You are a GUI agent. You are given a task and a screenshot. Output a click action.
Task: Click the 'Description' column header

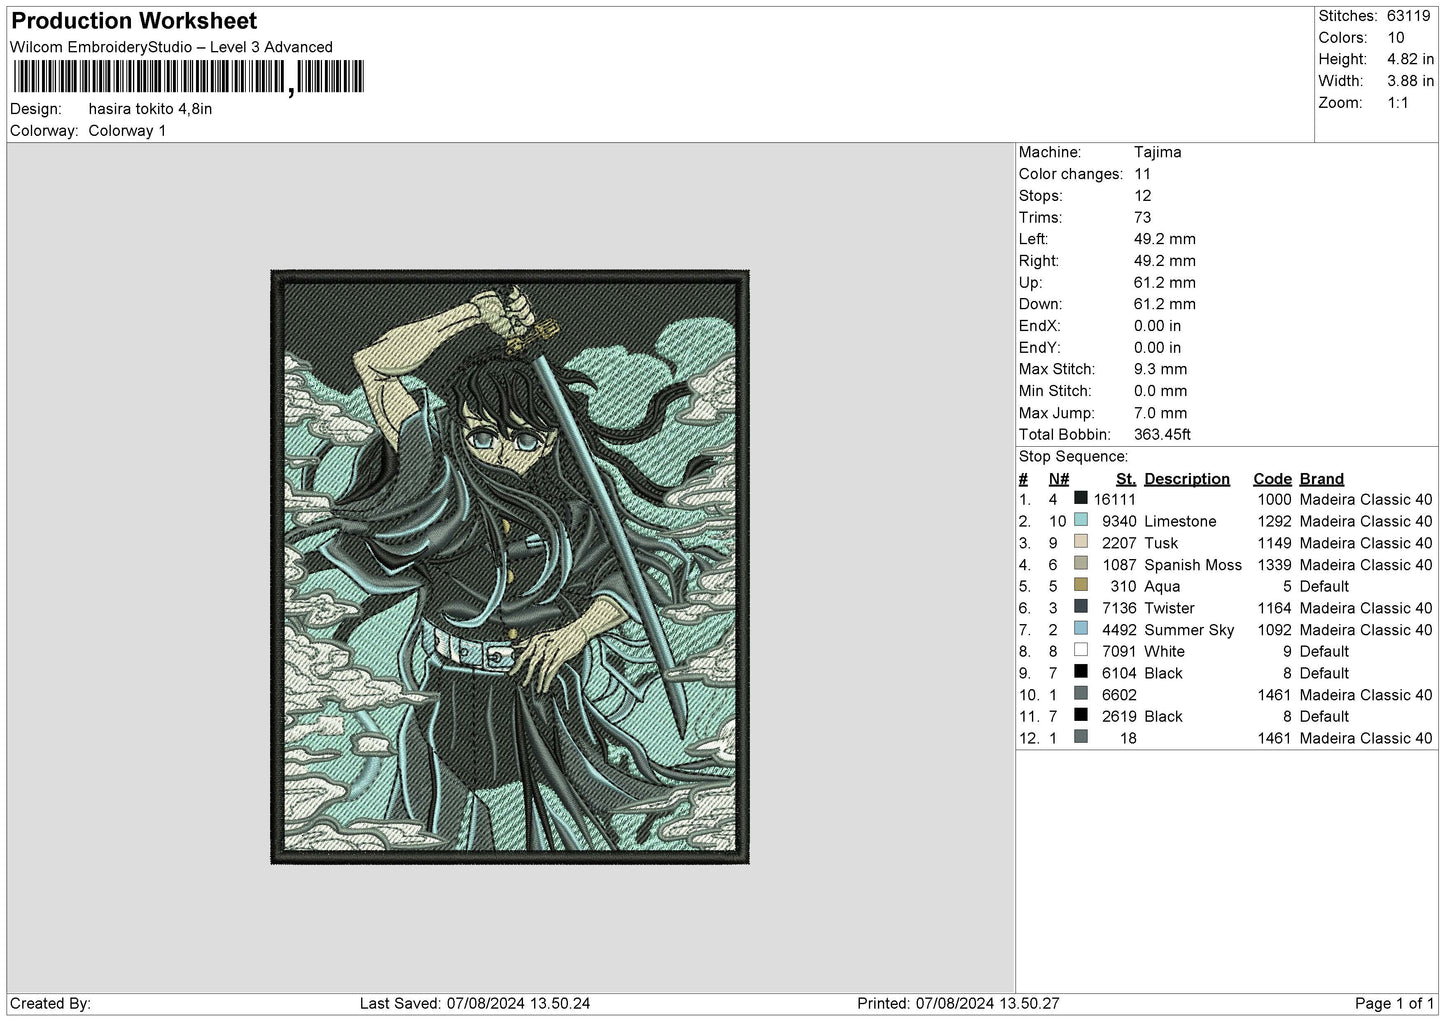click(x=1187, y=479)
